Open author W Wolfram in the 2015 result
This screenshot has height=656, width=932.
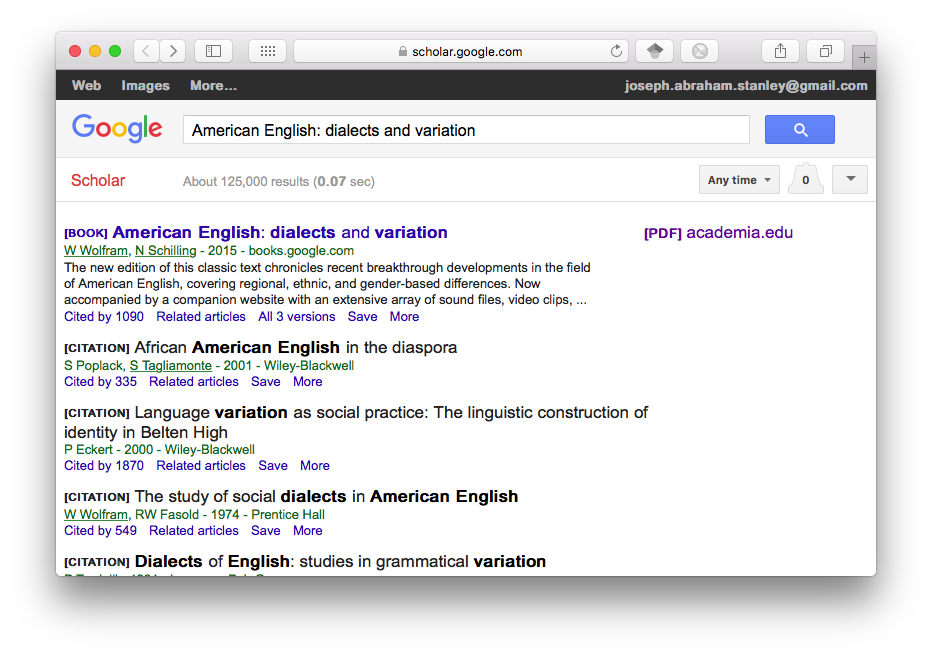(x=96, y=251)
